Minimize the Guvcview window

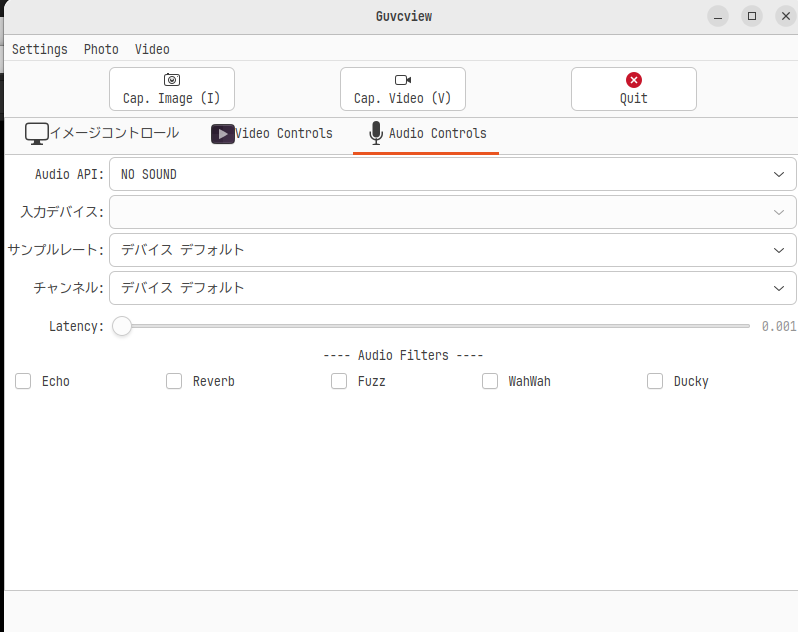tap(718, 16)
